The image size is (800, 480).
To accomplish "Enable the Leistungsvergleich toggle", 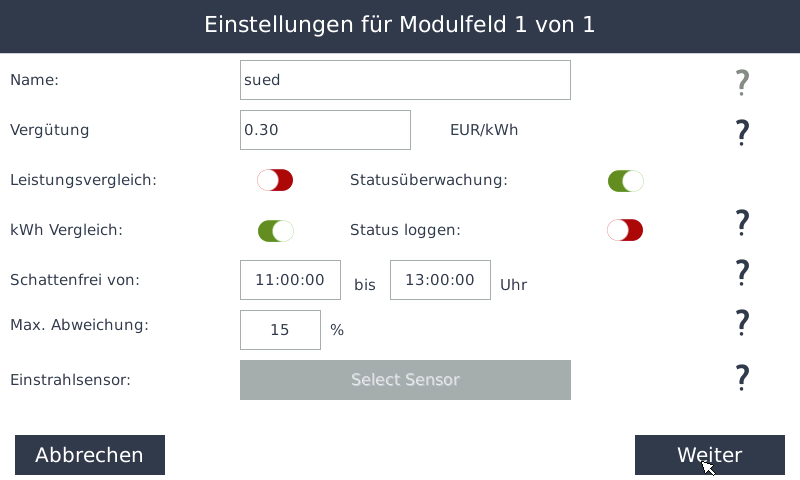I will [275, 180].
